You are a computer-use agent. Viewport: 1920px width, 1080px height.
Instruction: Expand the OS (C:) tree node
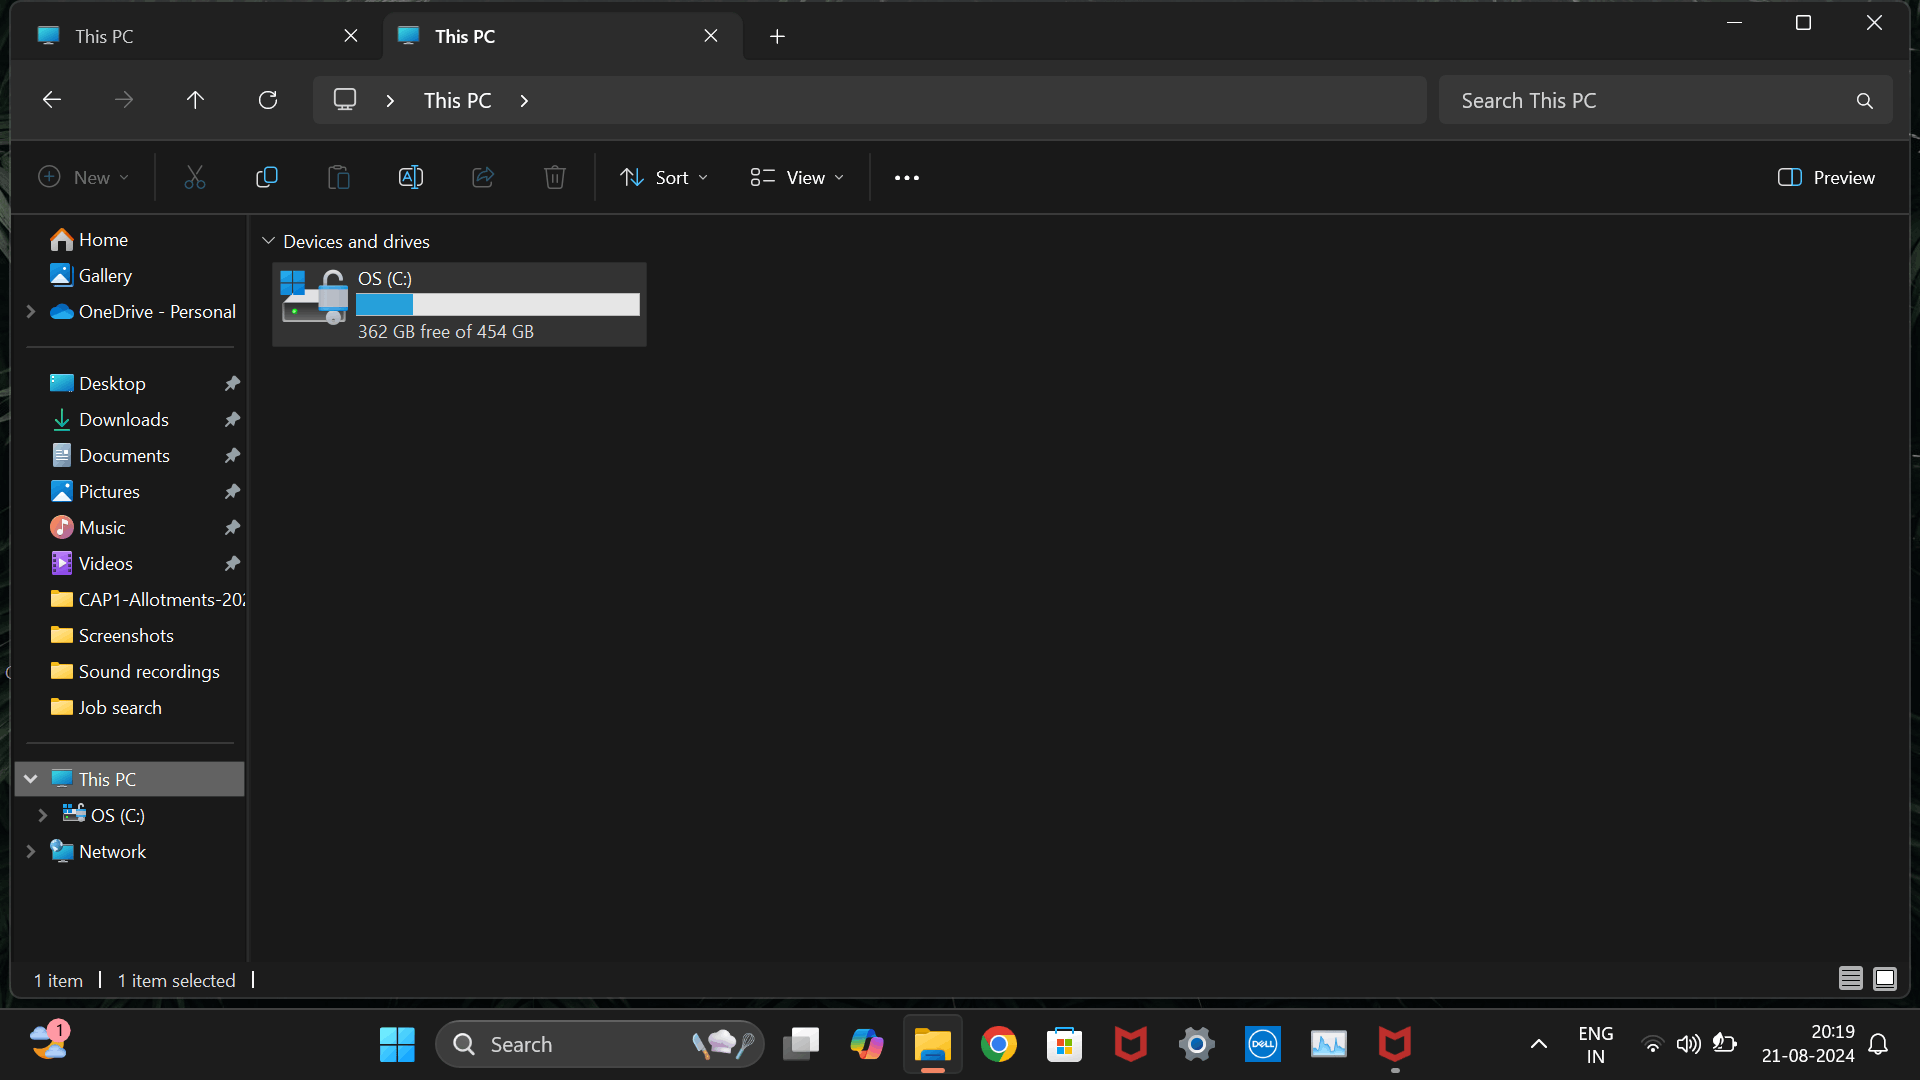coord(43,816)
